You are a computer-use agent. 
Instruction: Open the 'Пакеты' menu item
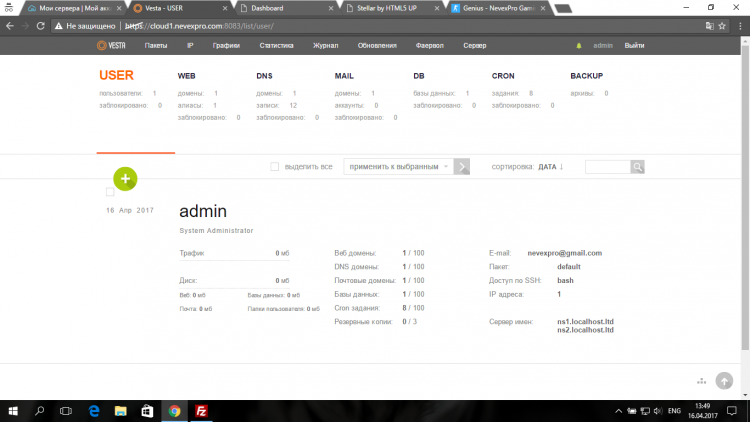pyautogui.click(x=156, y=46)
